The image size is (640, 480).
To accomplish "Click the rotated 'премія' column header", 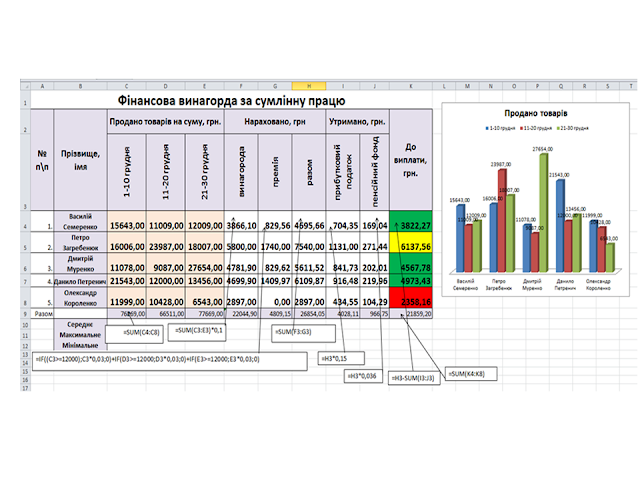I will tap(275, 172).
